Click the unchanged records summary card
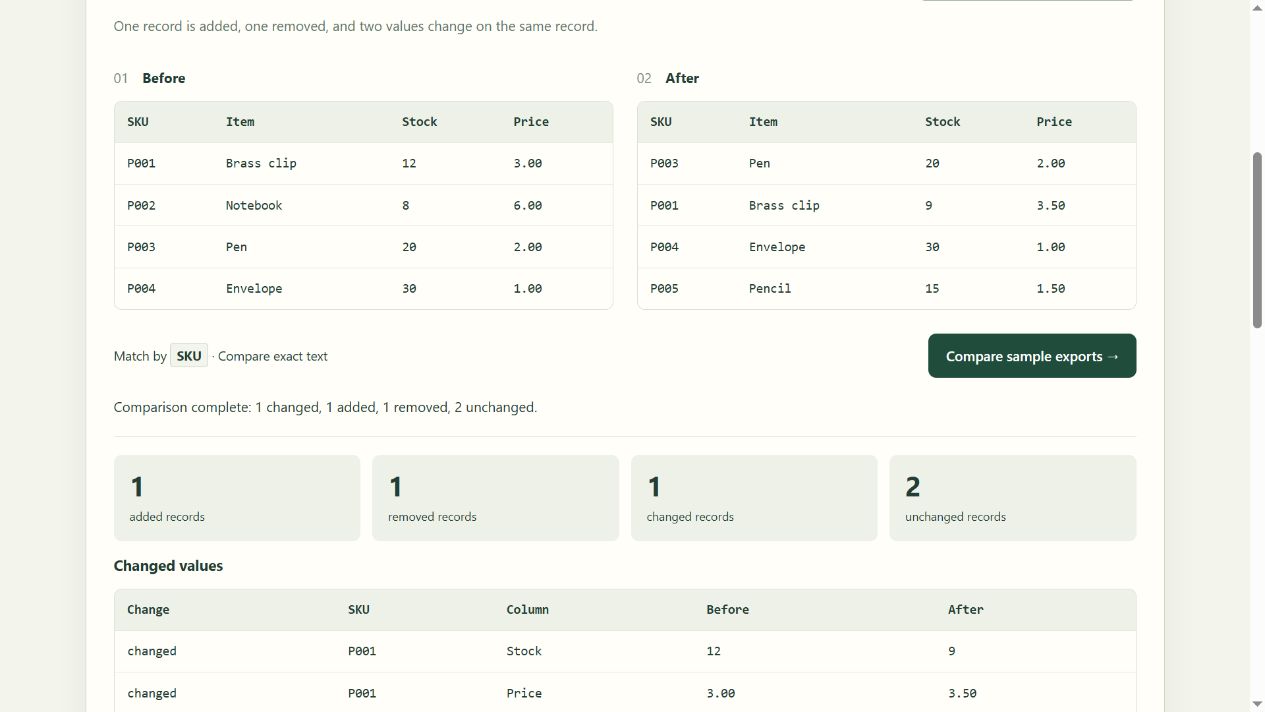Screen dimensions: 1265x712 tap(1013, 498)
